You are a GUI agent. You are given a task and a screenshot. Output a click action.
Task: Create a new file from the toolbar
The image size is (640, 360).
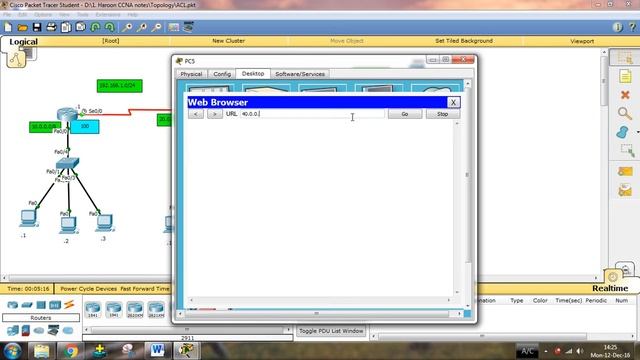coord(8,27)
